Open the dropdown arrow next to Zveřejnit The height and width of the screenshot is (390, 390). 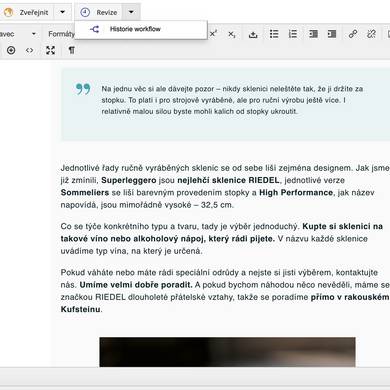coord(62,12)
